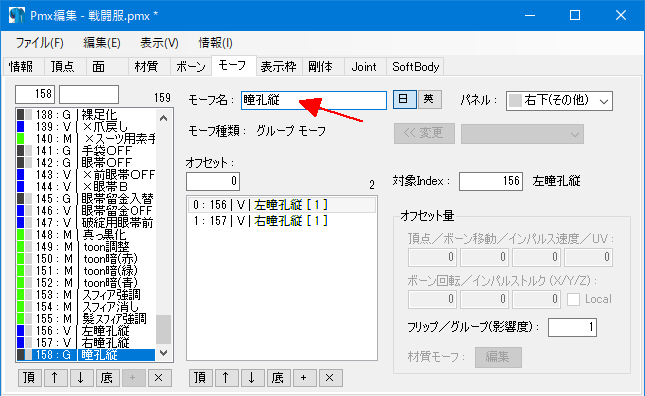Click the フリップ/グループ影響度 field
The height and width of the screenshot is (396, 645).
pyautogui.click(x=572, y=327)
